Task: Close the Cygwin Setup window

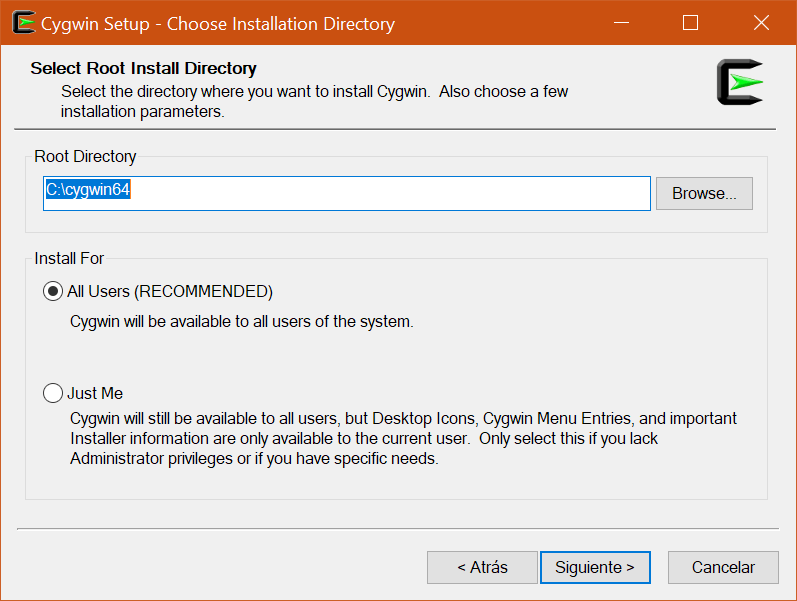Action: click(x=761, y=22)
